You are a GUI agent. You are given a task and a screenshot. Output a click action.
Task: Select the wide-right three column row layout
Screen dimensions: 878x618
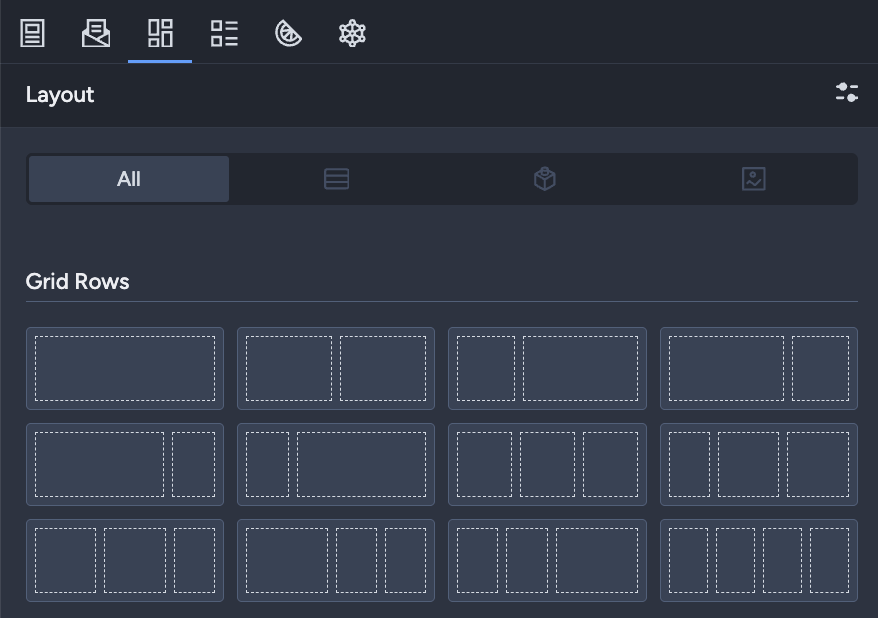pyautogui.click(x=547, y=560)
